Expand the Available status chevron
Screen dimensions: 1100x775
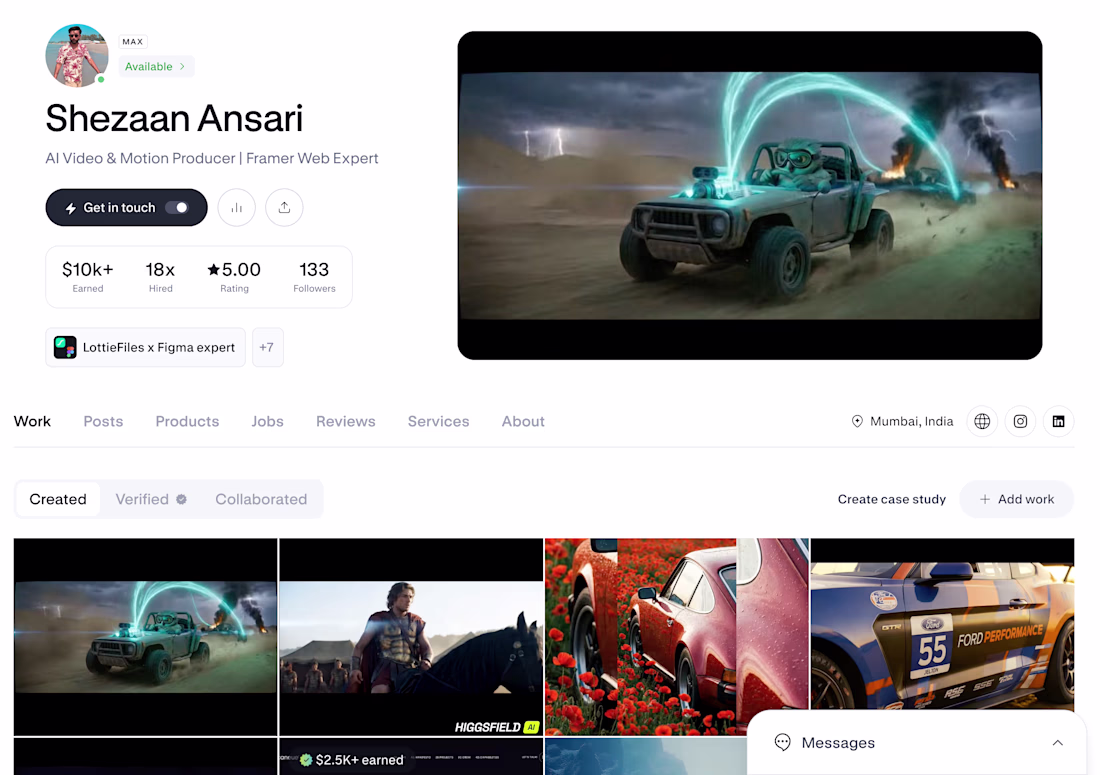click(x=182, y=67)
